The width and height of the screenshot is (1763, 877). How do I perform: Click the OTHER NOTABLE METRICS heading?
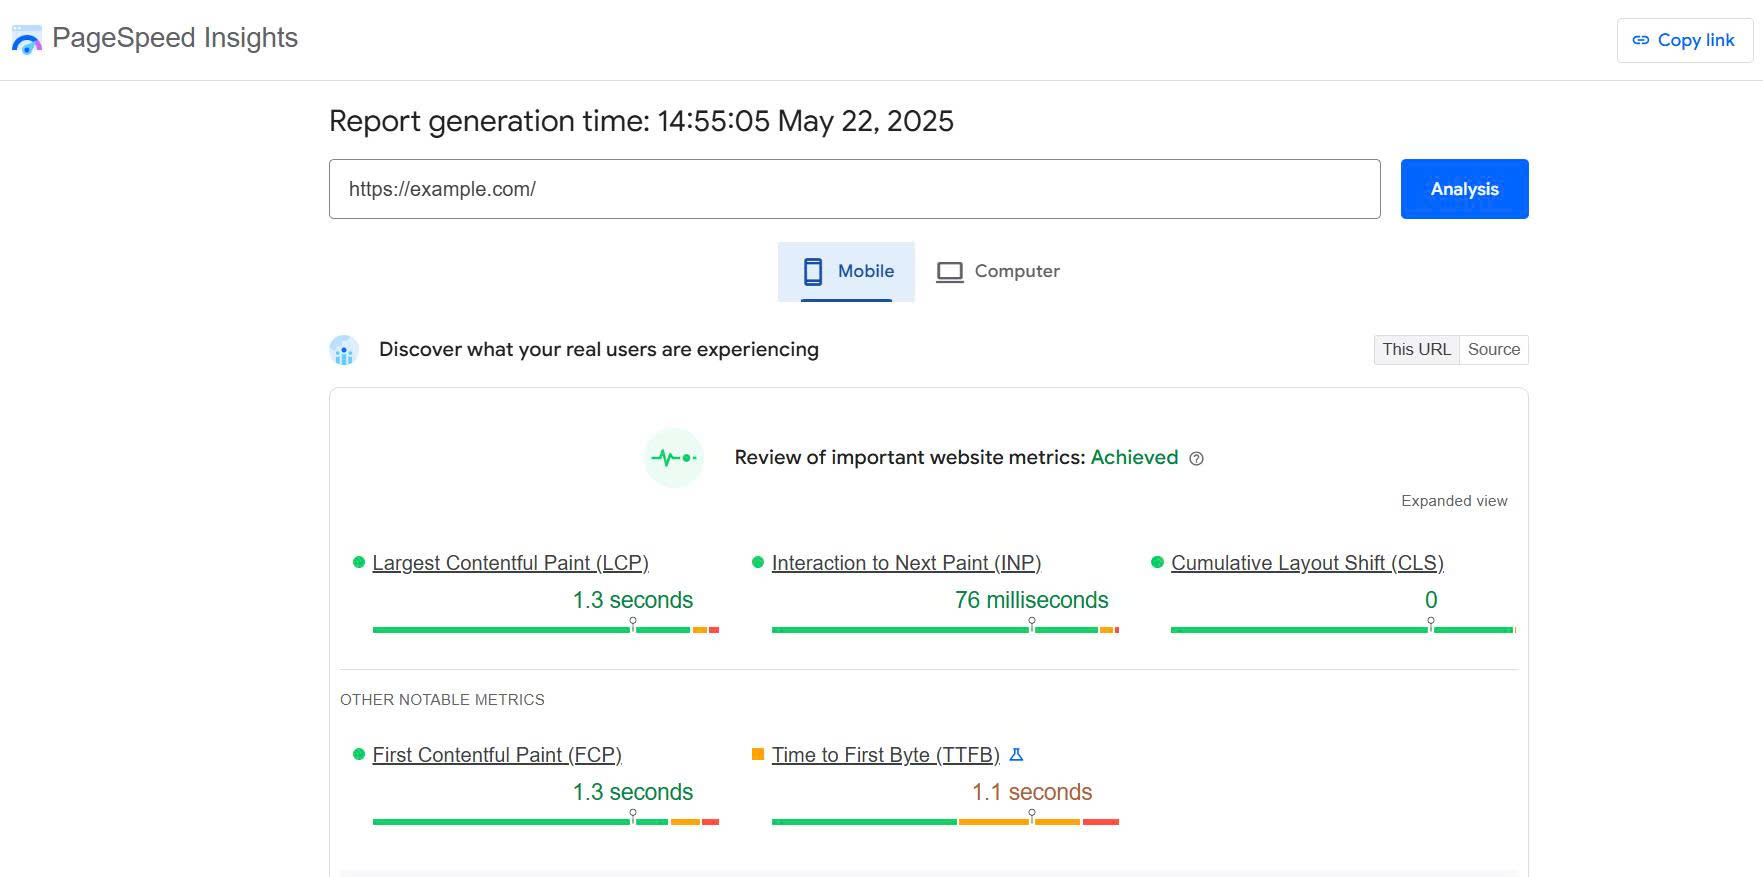pyautogui.click(x=442, y=700)
